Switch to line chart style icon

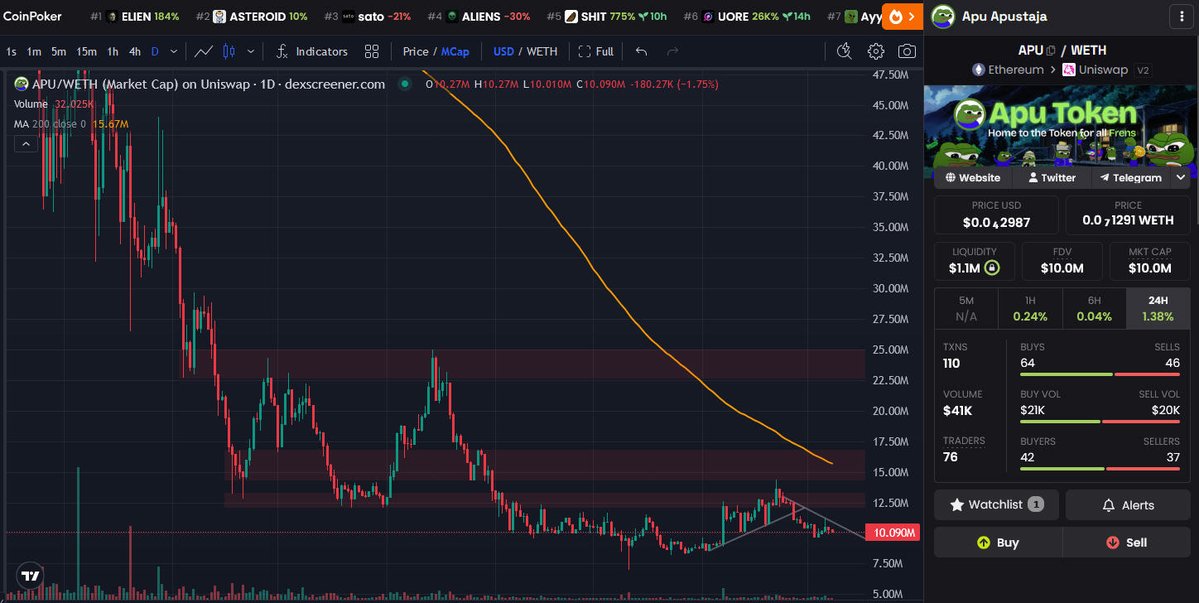(203, 51)
